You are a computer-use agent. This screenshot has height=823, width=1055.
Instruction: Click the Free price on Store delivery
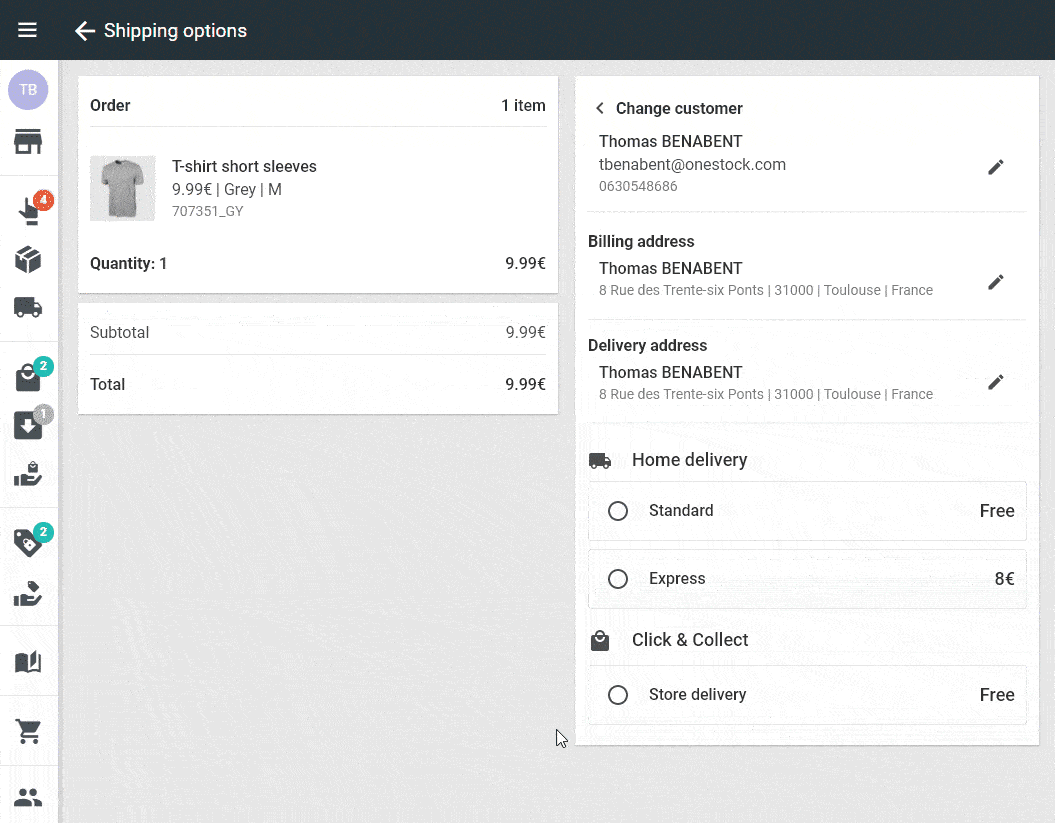tap(997, 695)
